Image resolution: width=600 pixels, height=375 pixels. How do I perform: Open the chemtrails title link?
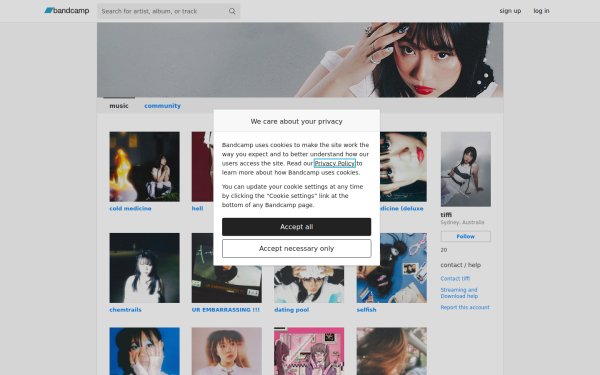[126, 310]
